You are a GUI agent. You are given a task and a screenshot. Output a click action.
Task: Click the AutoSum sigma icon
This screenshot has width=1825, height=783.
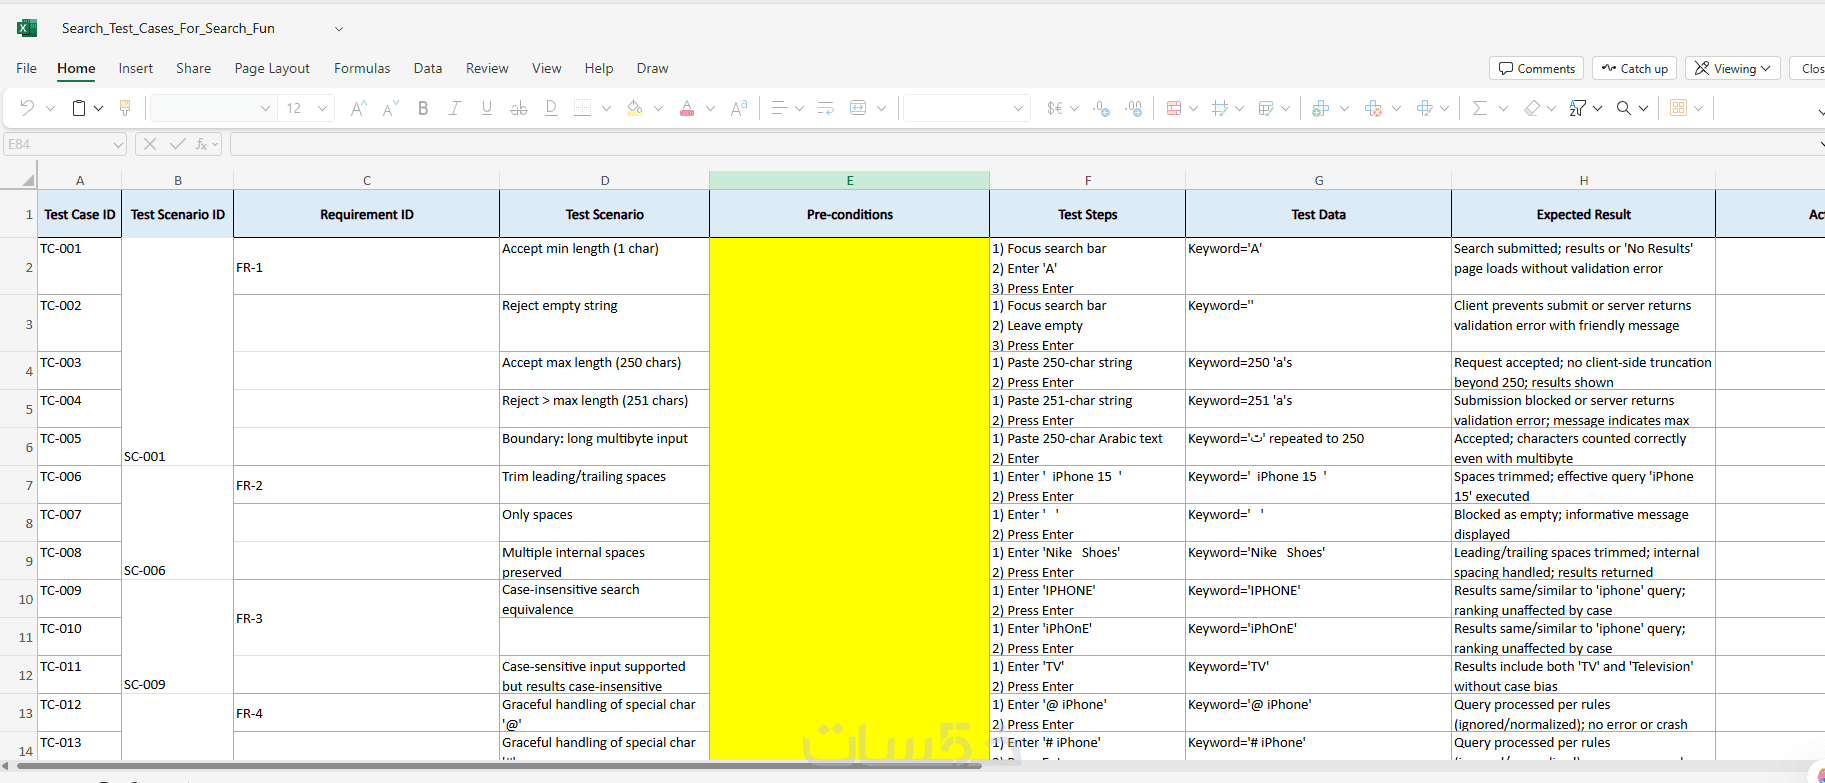[x=1479, y=108]
